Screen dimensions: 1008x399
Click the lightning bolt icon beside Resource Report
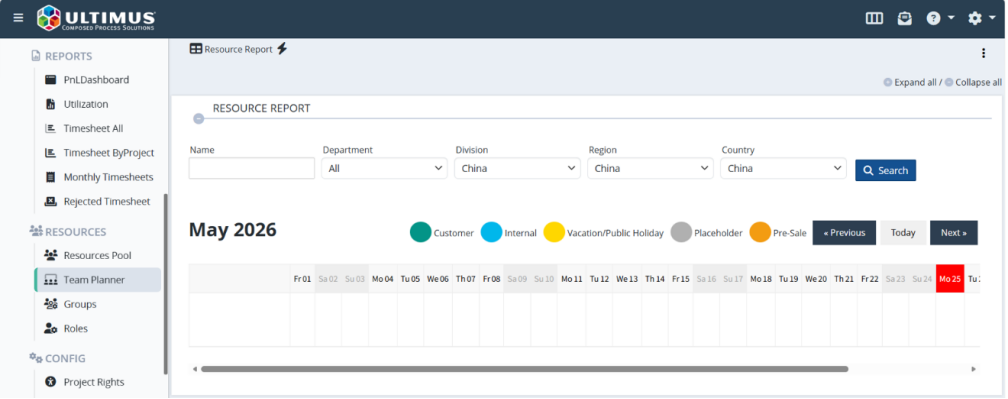tap(282, 49)
